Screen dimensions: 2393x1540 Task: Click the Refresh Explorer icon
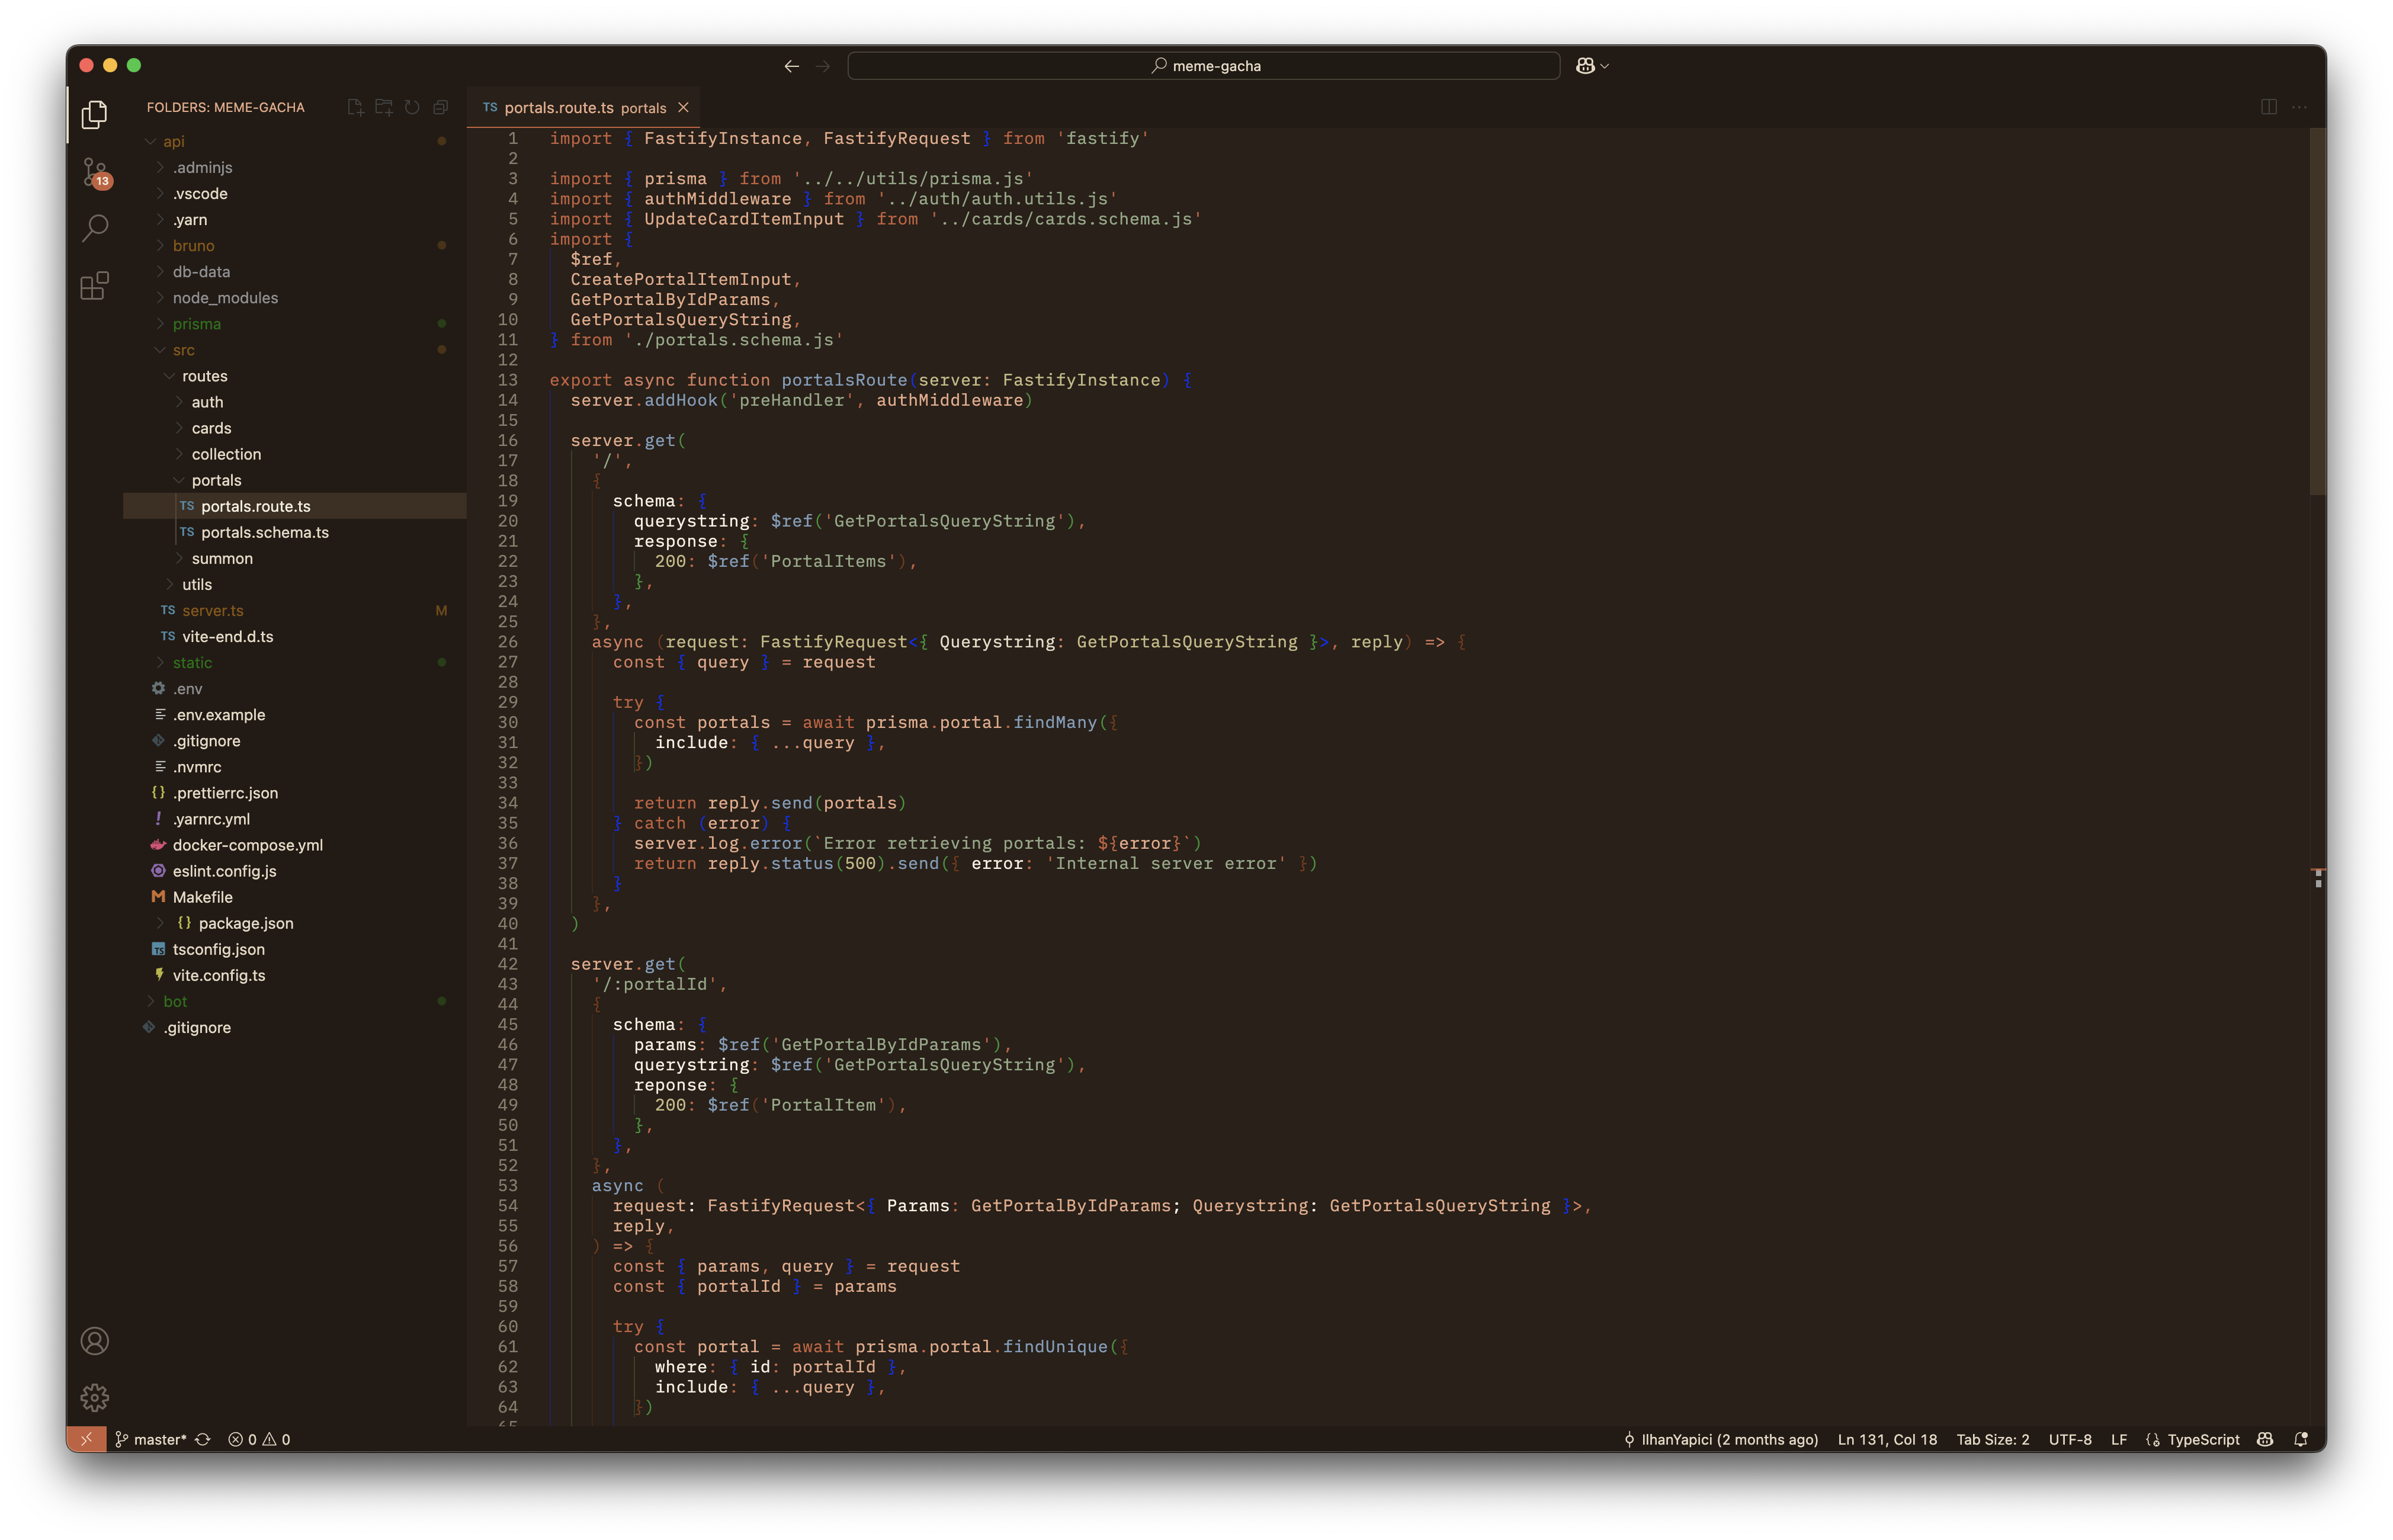pyautogui.click(x=412, y=107)
